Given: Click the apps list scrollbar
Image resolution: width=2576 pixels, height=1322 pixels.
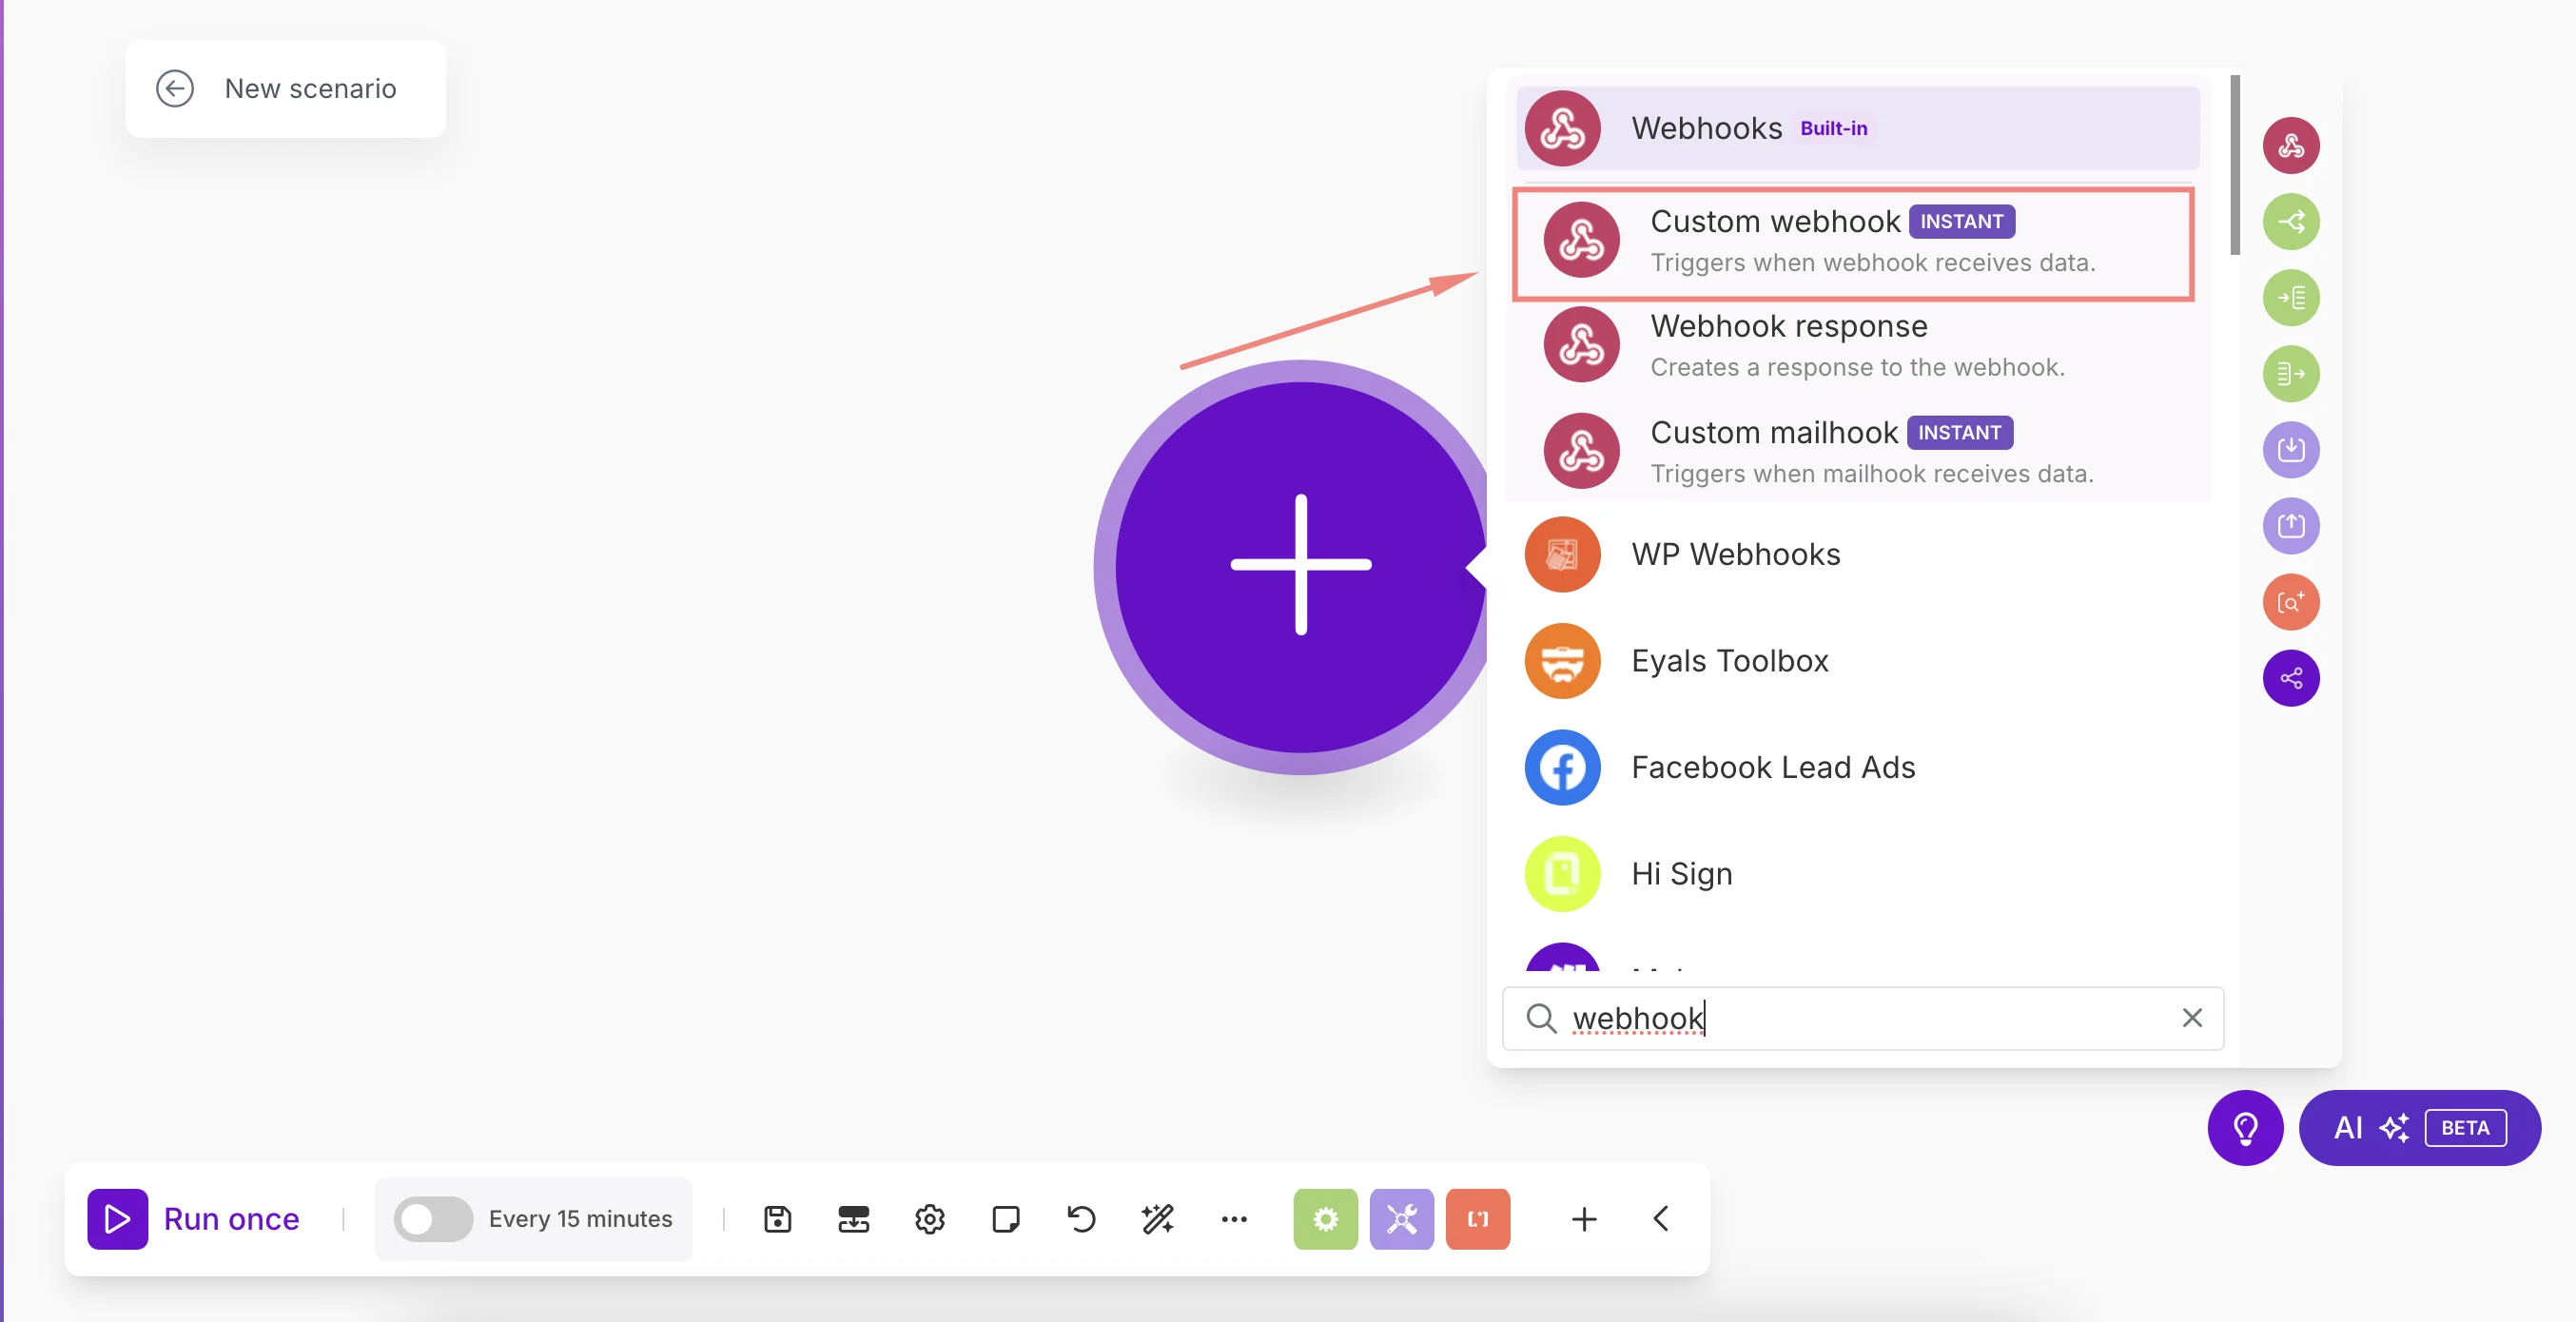Looking at the screenshot, I should pyautogui.click(x=2234, y=165).
